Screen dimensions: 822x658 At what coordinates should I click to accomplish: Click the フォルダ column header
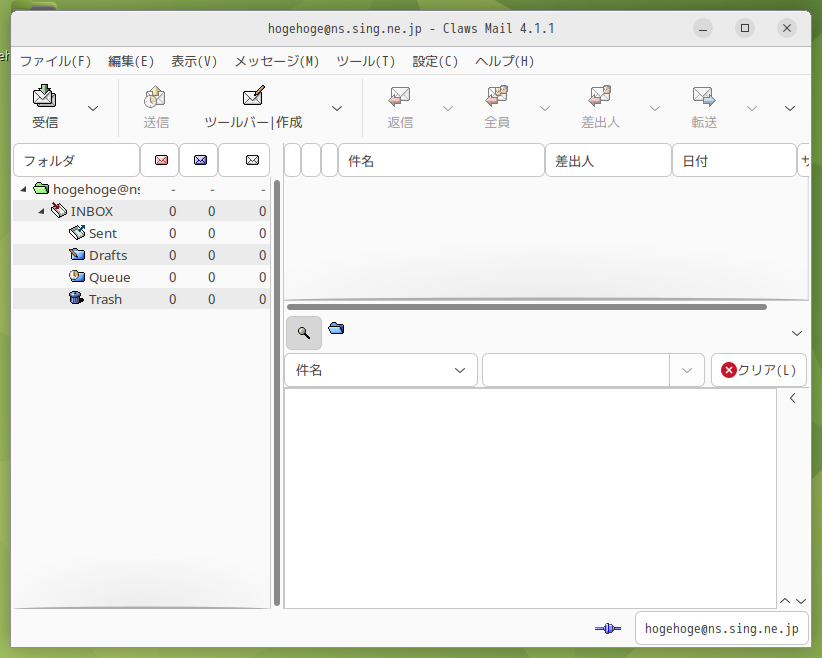[77, 160]
